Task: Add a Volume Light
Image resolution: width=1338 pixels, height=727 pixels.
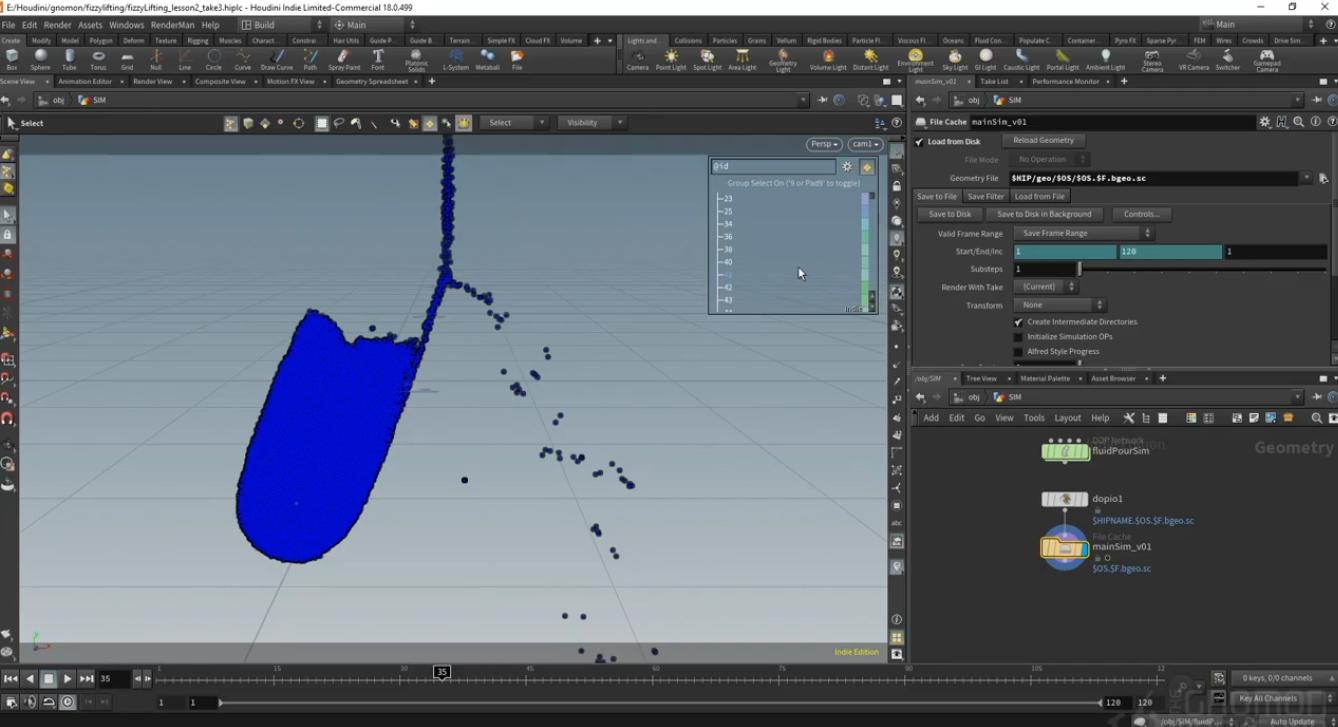Action: 828,60
